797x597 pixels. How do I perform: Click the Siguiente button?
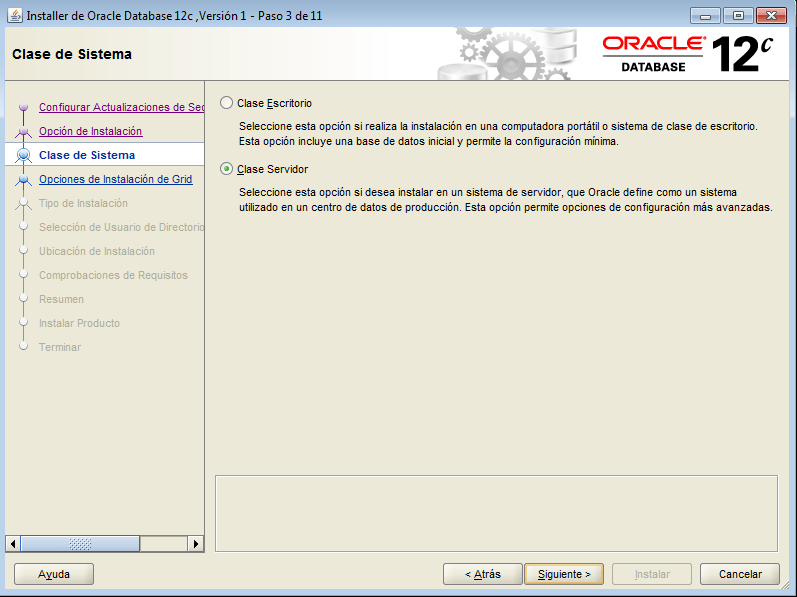click(564, 574)
